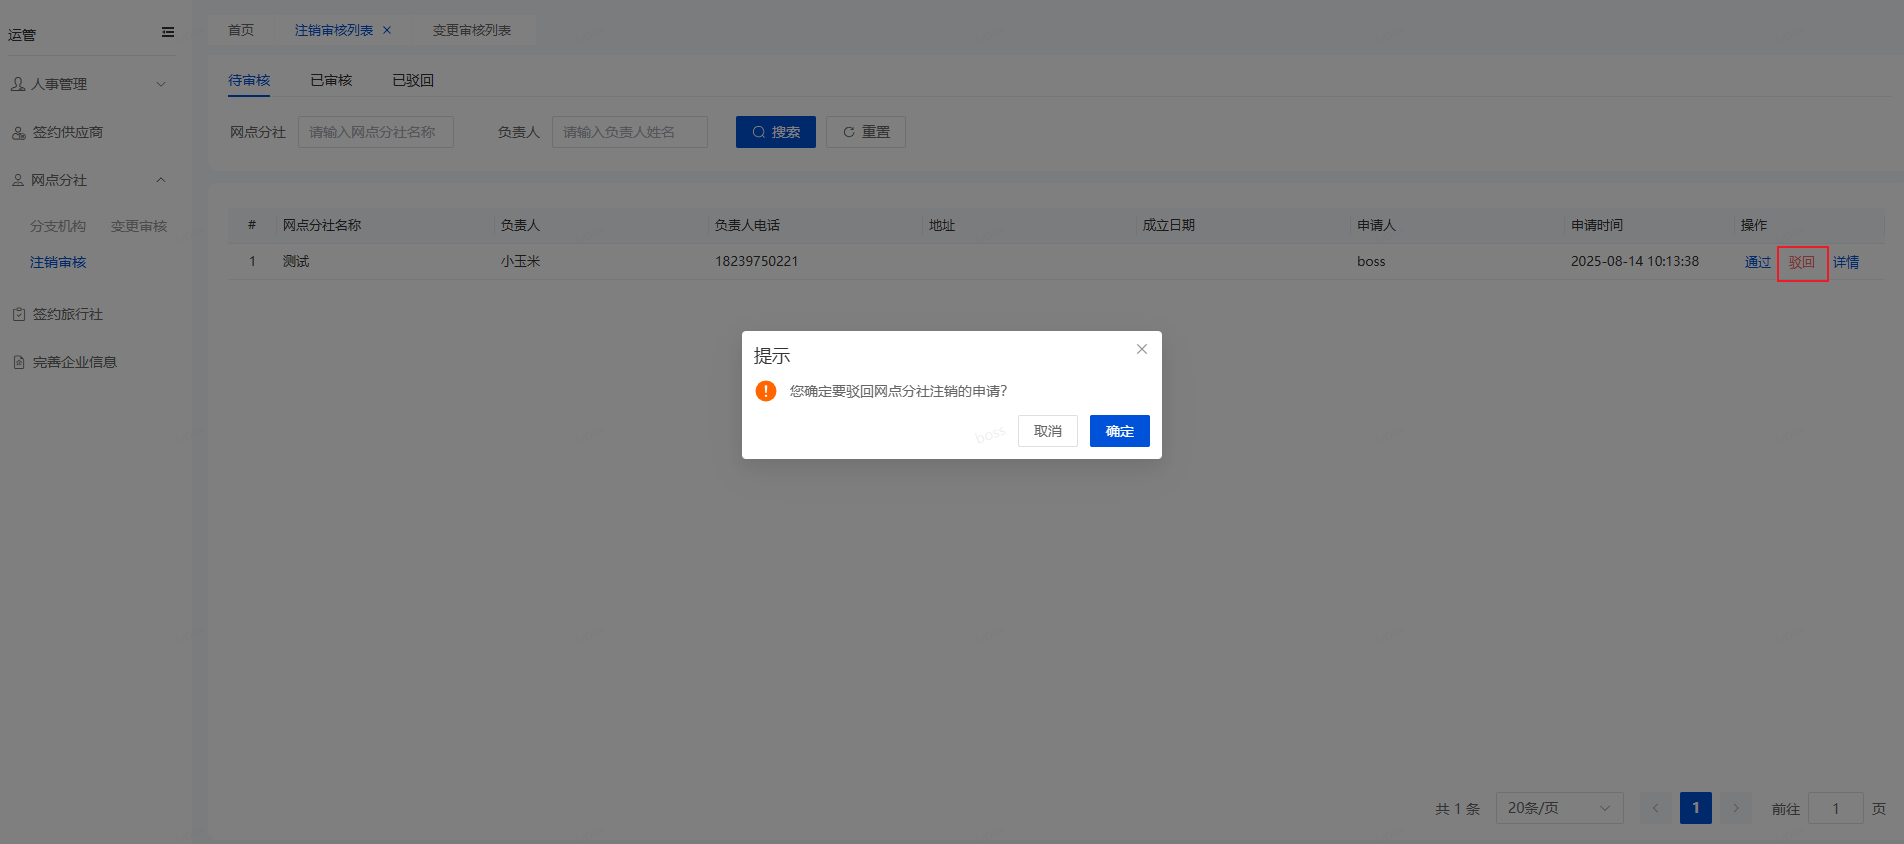
Task: Click the orange warning icon in the dialog
Action: tap(766, 391)
